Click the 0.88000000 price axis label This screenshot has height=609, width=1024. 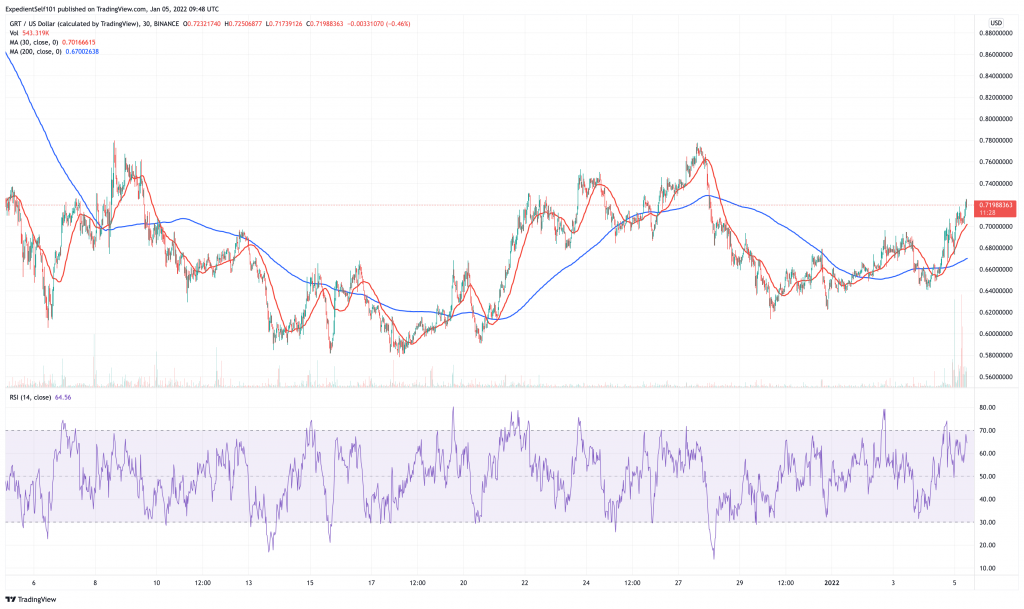[995, 33]
